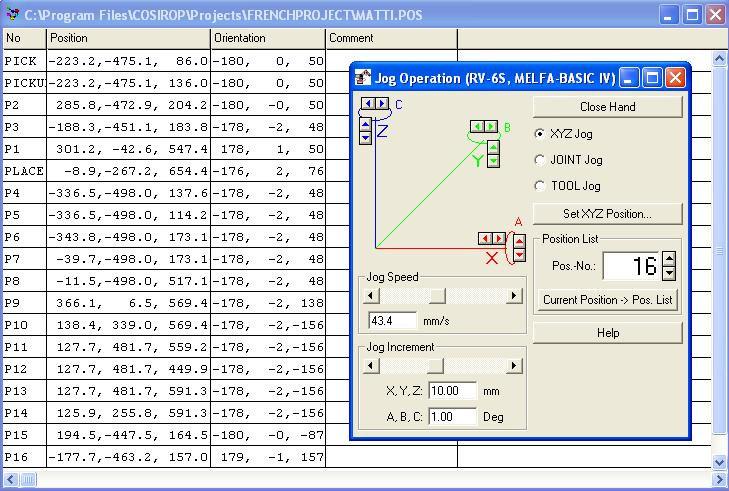
Task: Click P4 position -336.5,-498.0, 137.6
Action: pyautogui.click(x=128, y=193)
